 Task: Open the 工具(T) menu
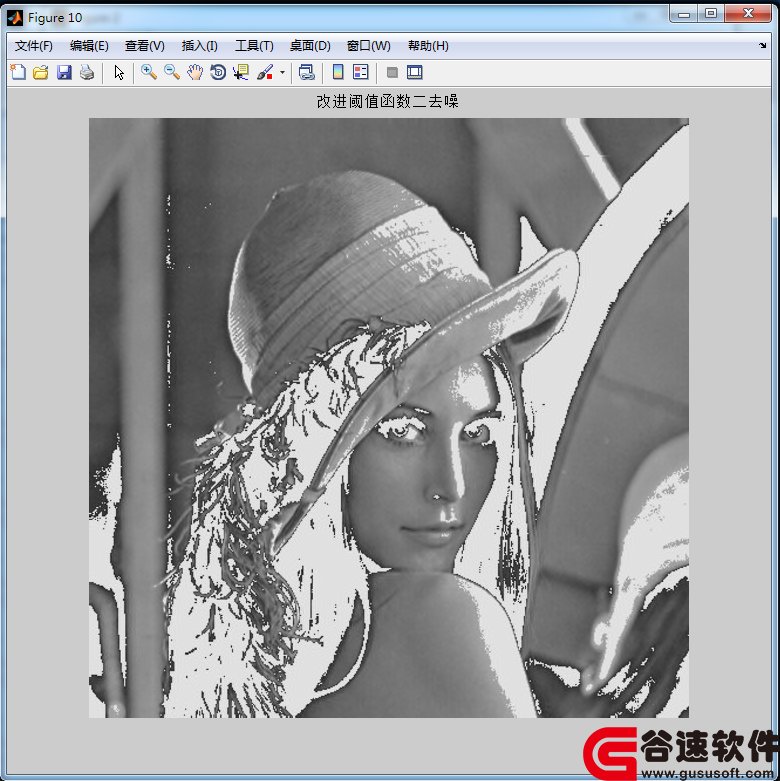[254, 46]
